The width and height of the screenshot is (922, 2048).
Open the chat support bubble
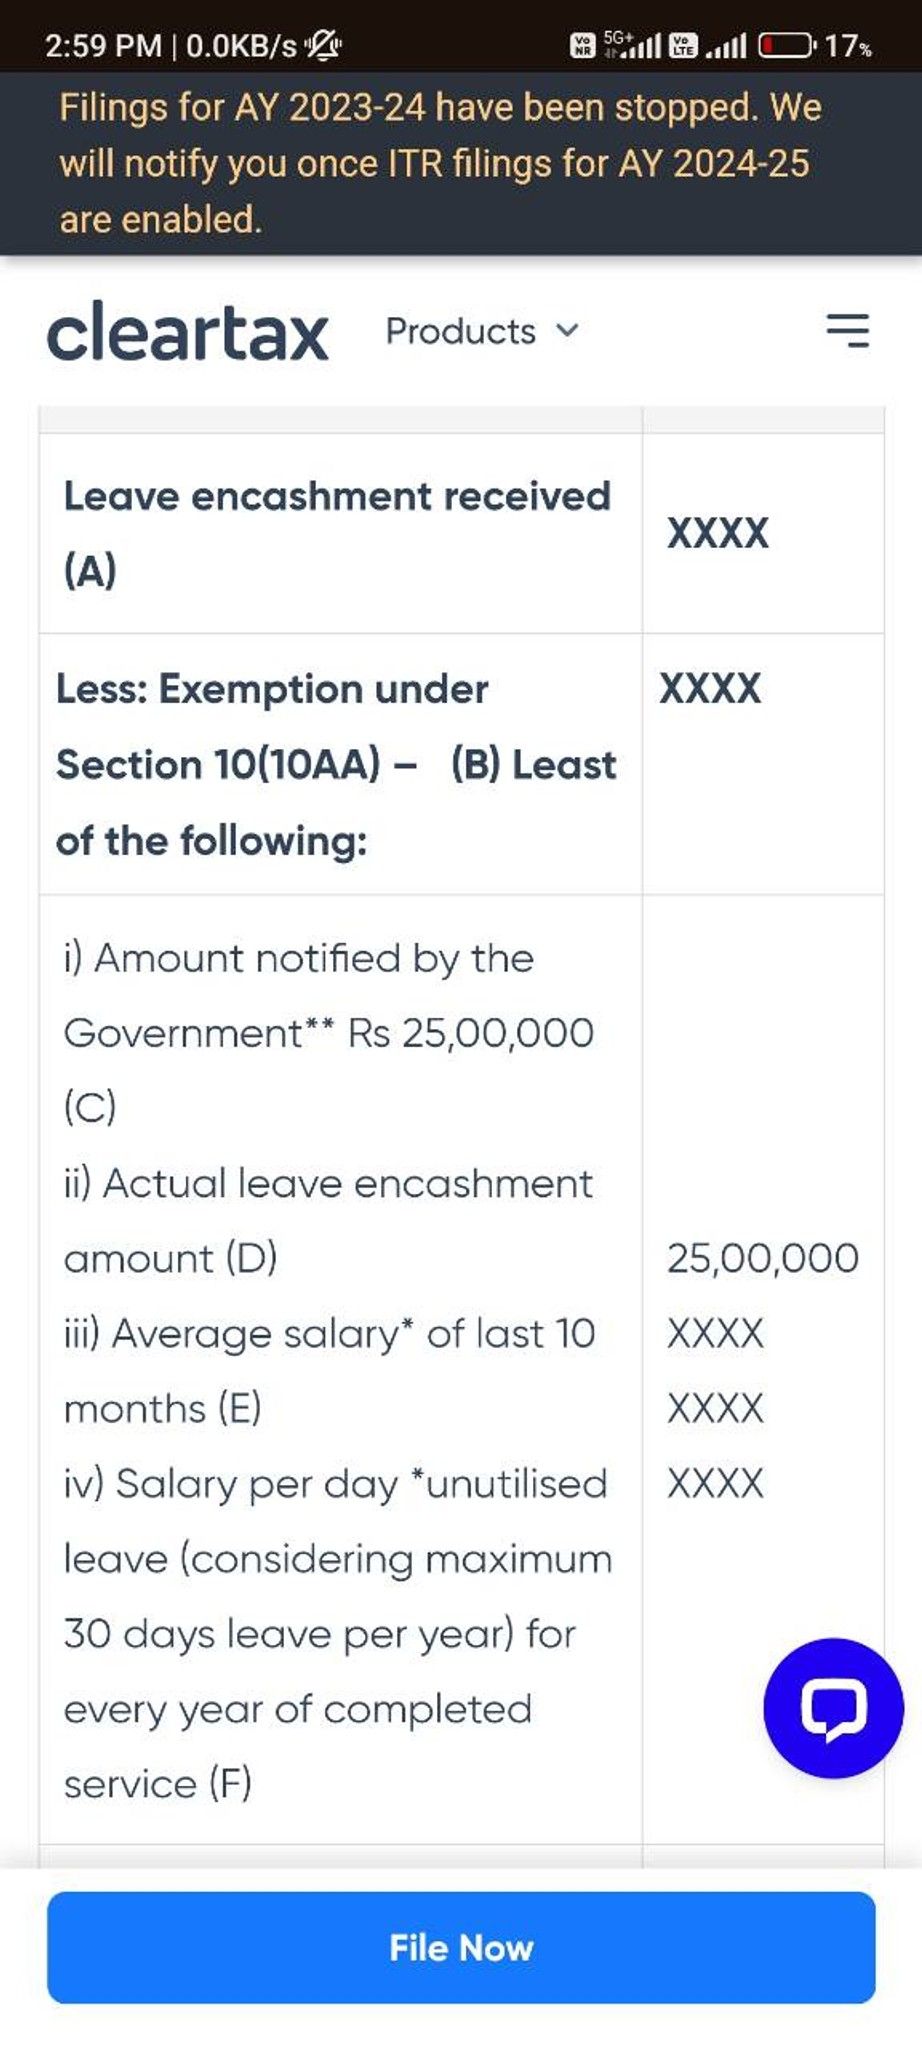coord(833,1708)
